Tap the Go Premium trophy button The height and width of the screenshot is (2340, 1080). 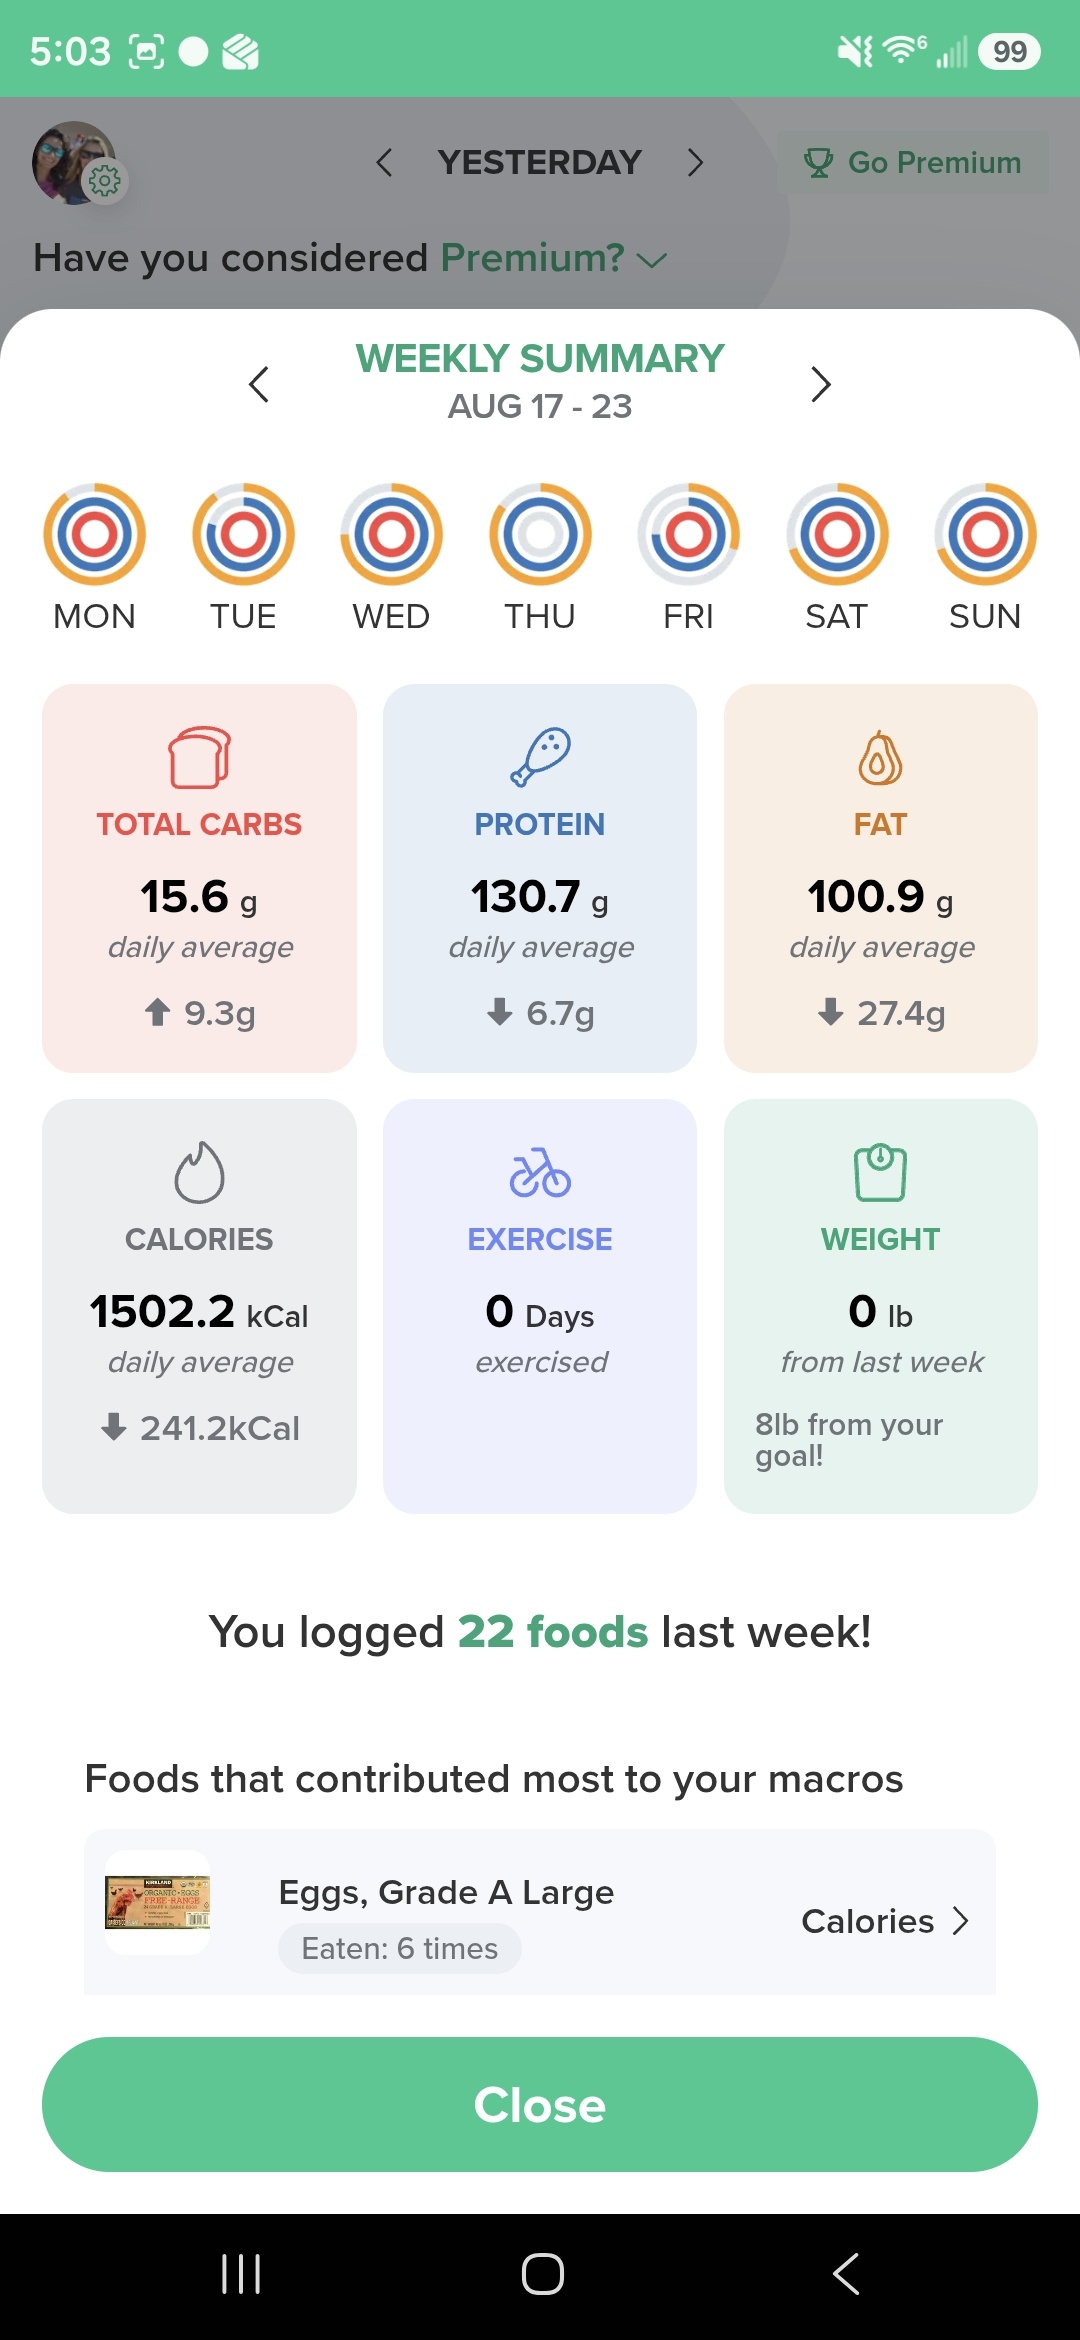point(913,162)
